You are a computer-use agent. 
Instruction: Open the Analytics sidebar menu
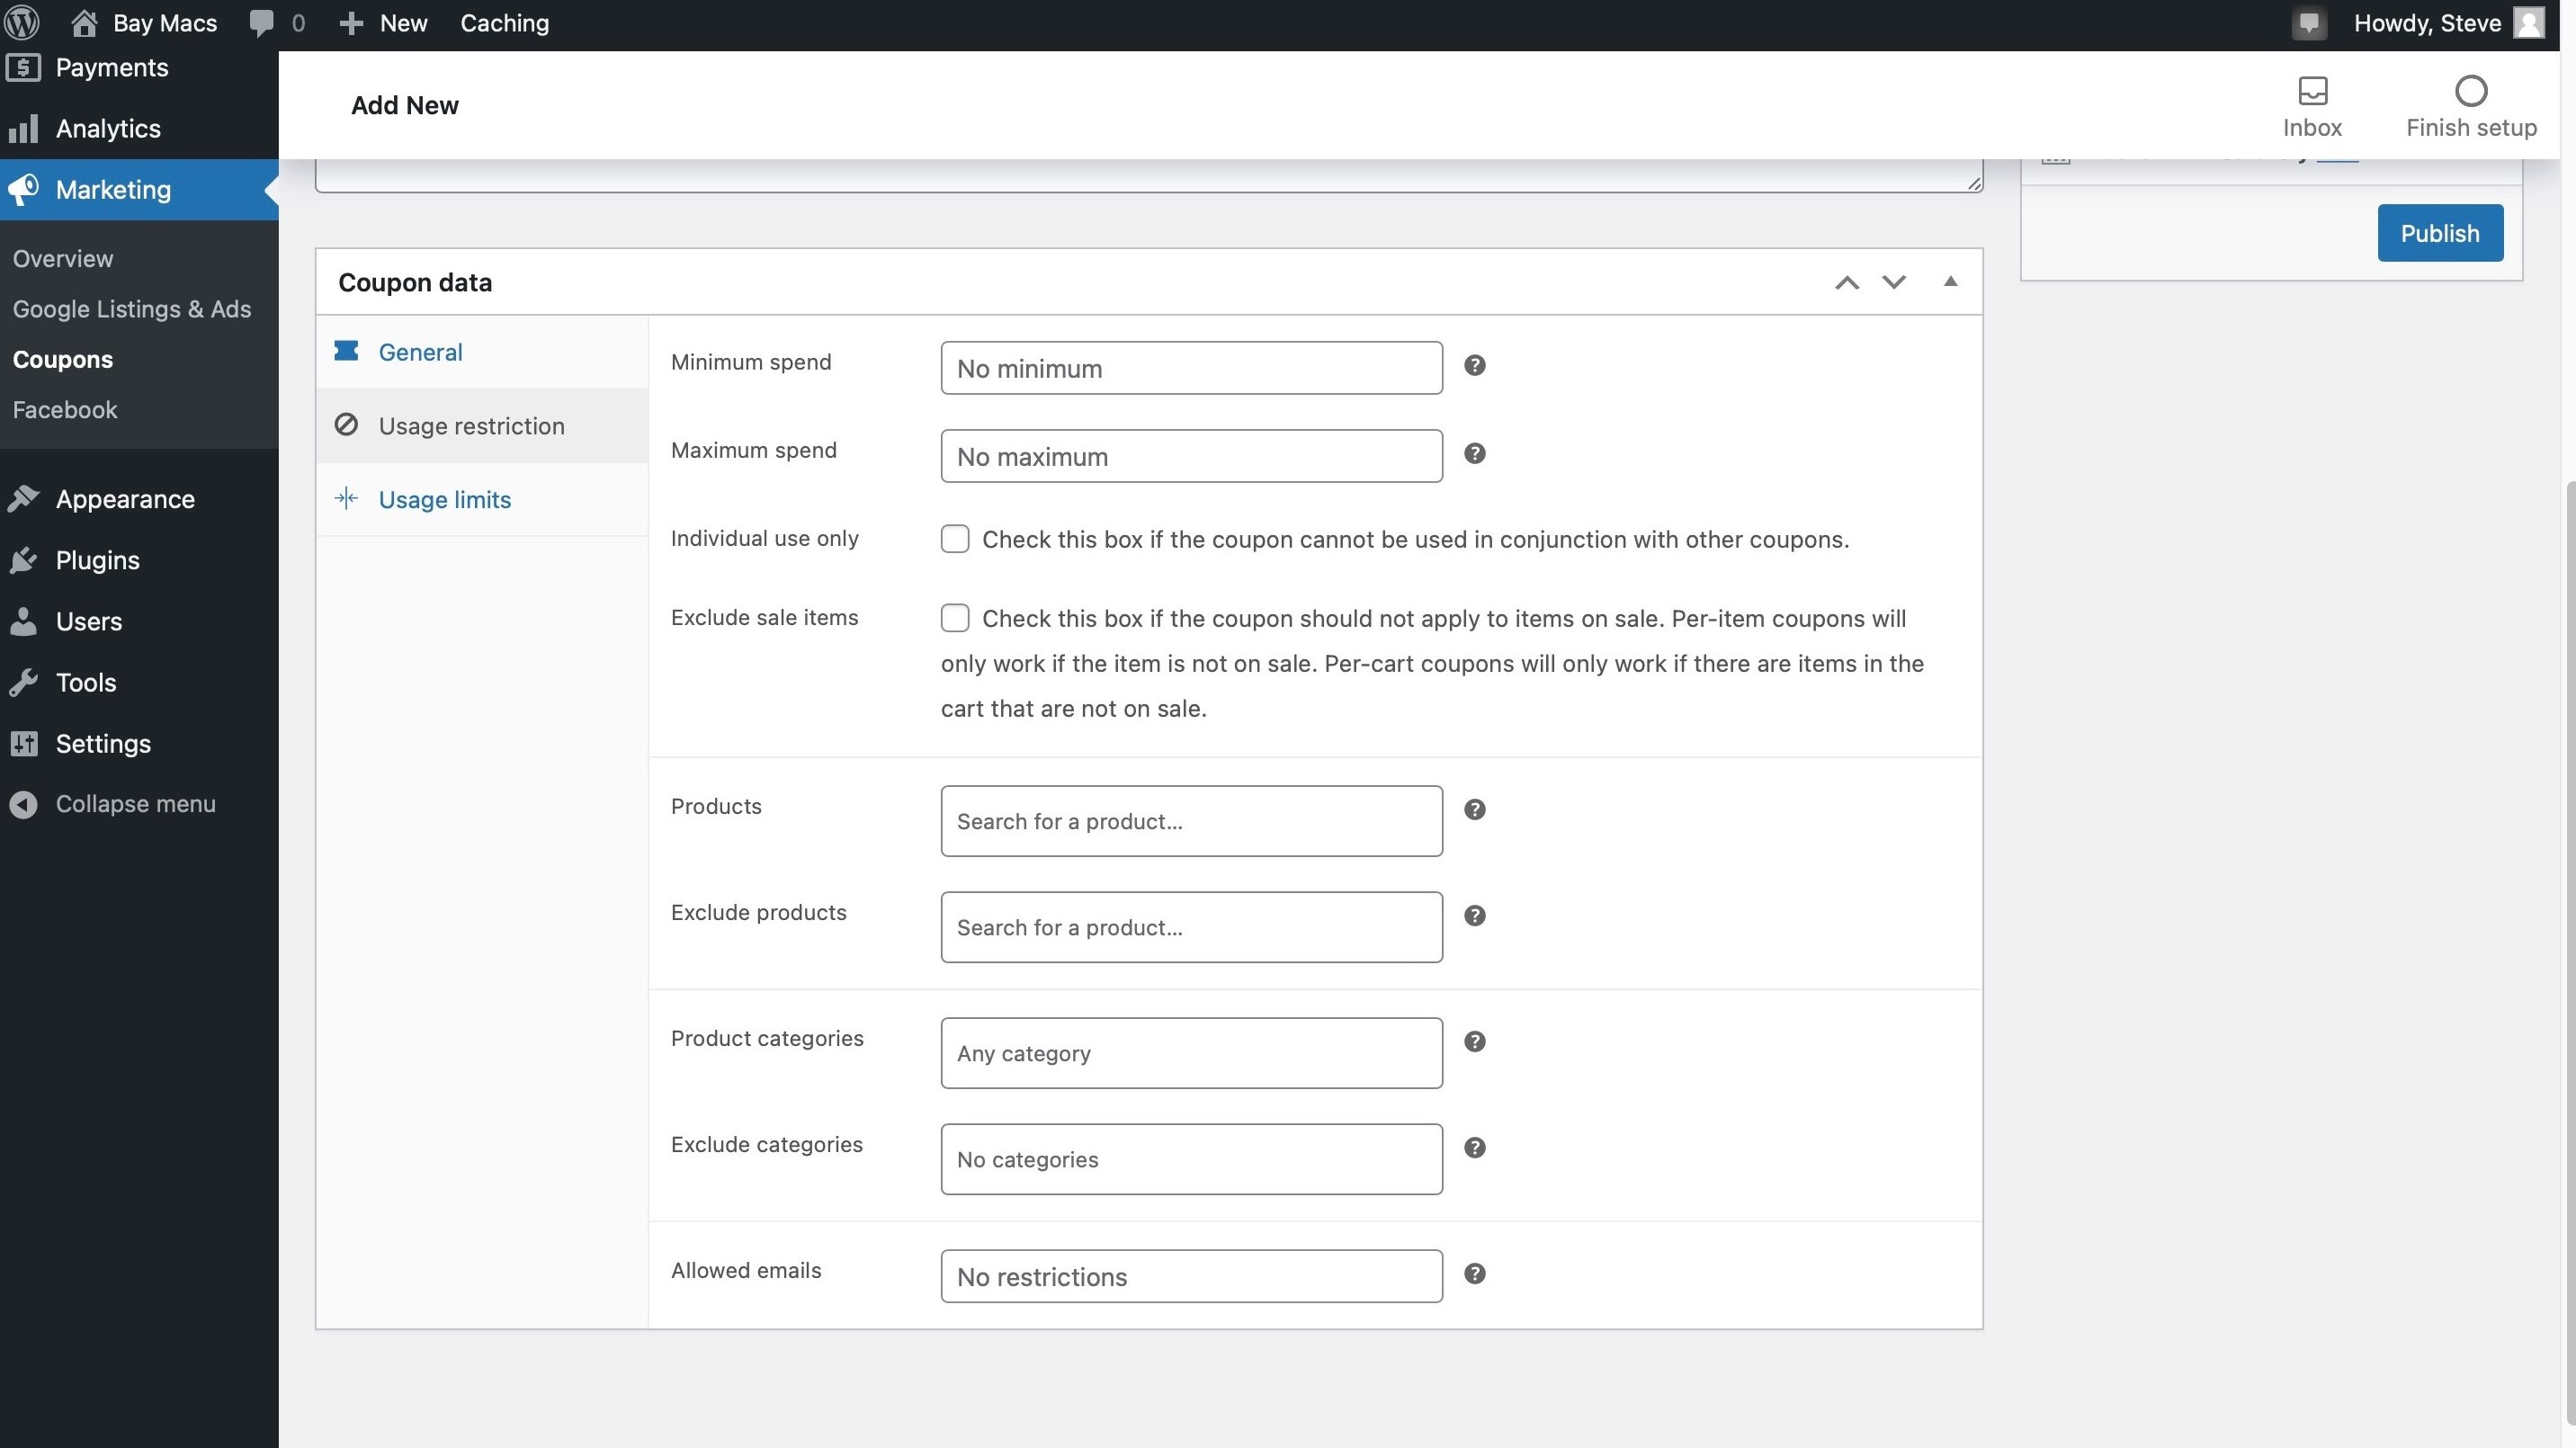(x=108, y=128)
